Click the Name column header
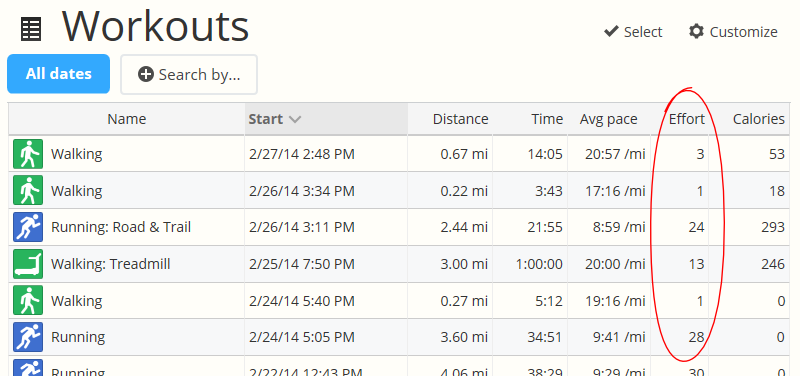800x376 pixels. pos(127,119)
